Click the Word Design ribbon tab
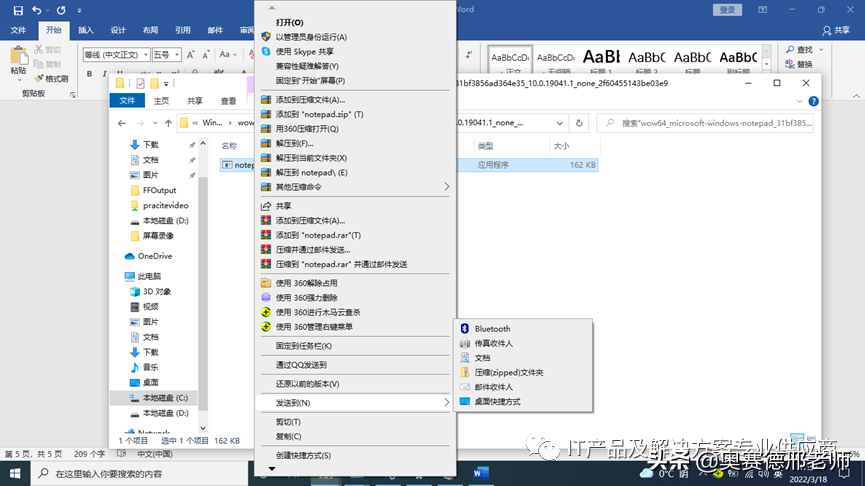This screenshot has width=865, height=486. click(118, 30)
